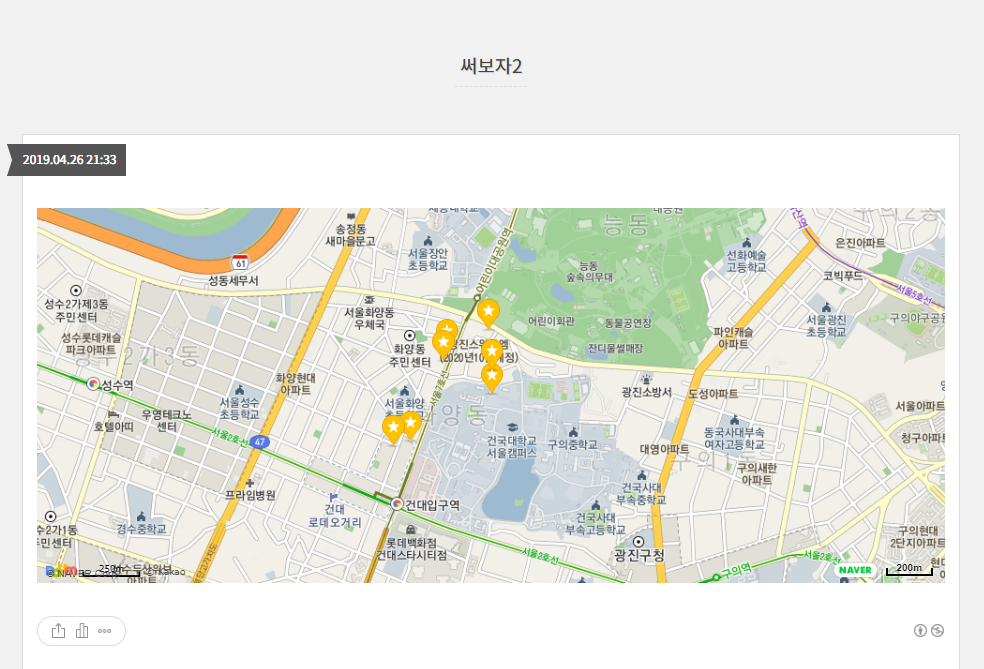Image resolution: width=984 pixels, height=669 pixels.
Task: Click the 광진구청 office circle icon
Action: coord(639,542)
